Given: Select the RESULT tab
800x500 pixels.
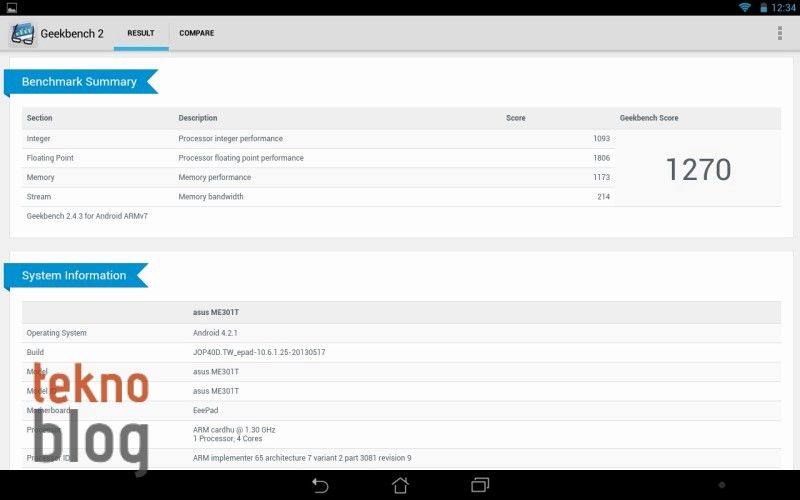Looking at the screenshot, I should coord(141,33).
